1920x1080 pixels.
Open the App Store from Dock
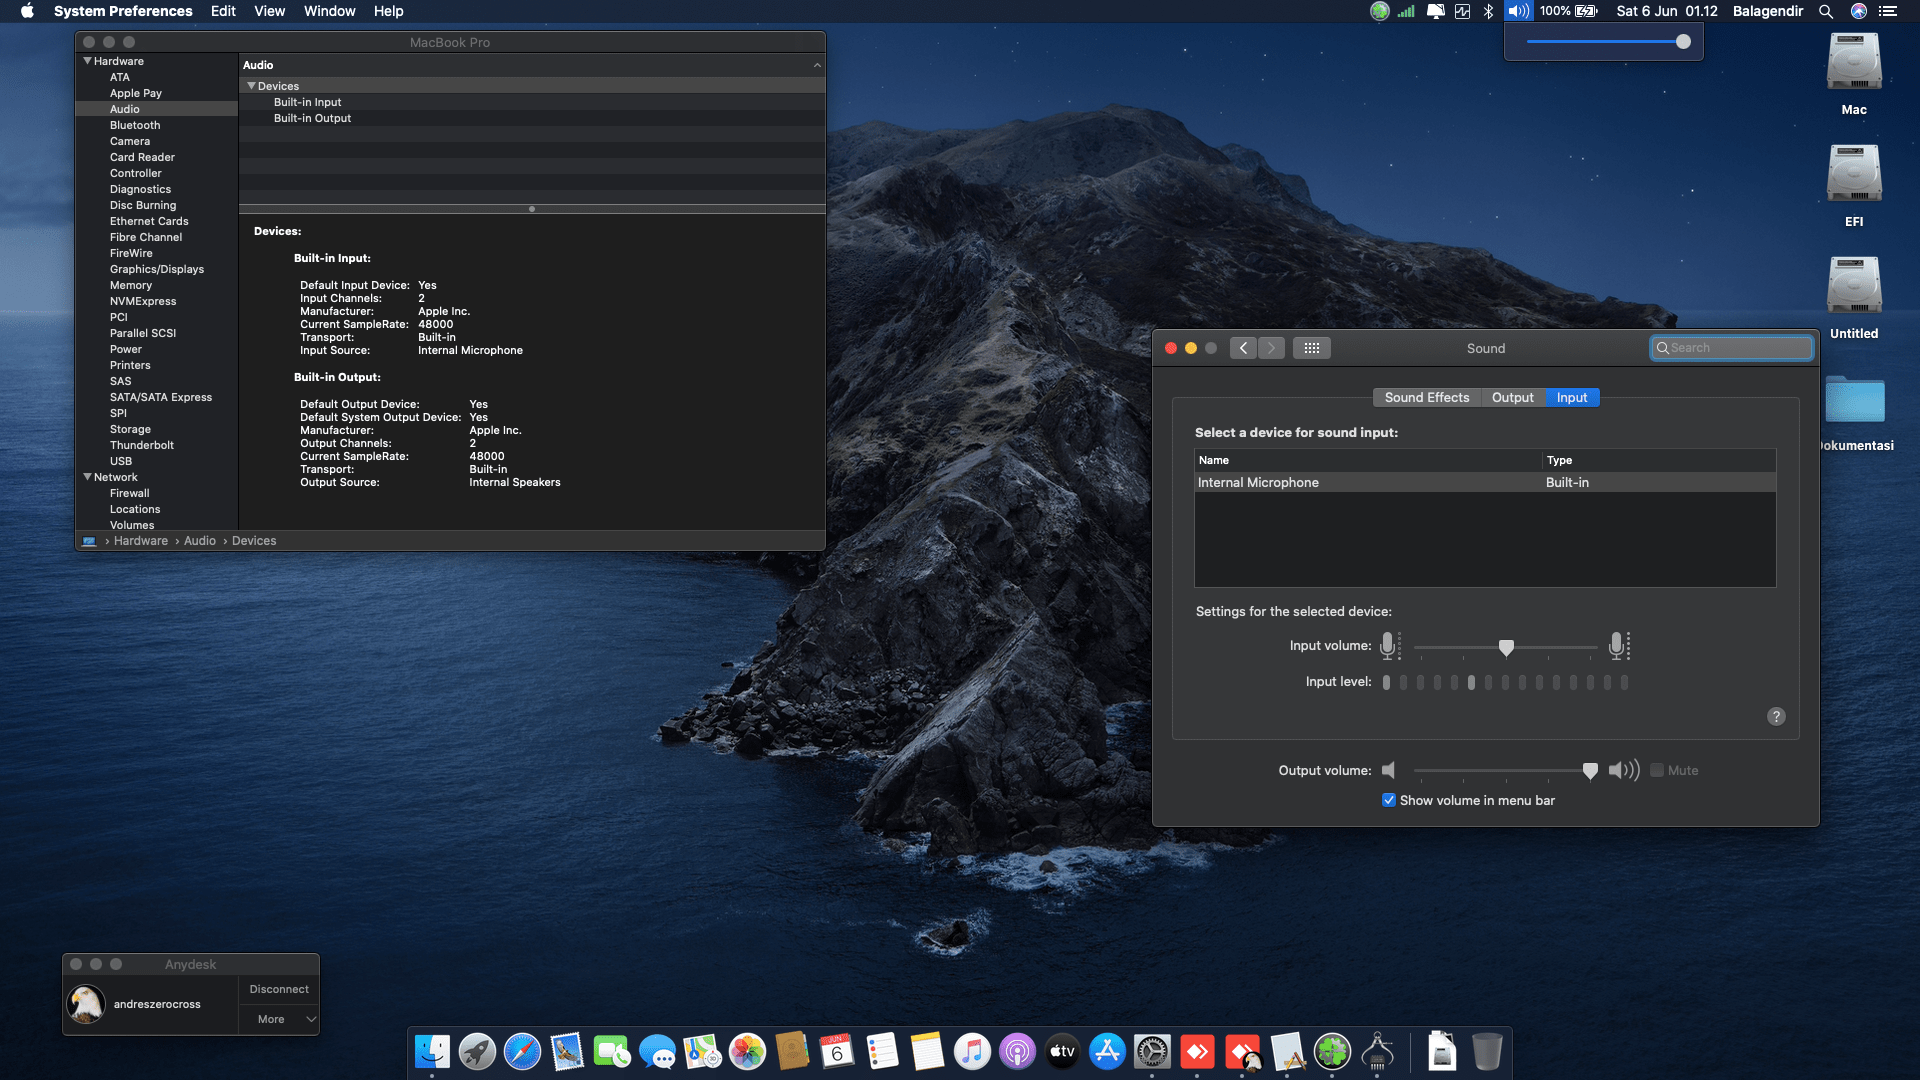(1107, 1052)
